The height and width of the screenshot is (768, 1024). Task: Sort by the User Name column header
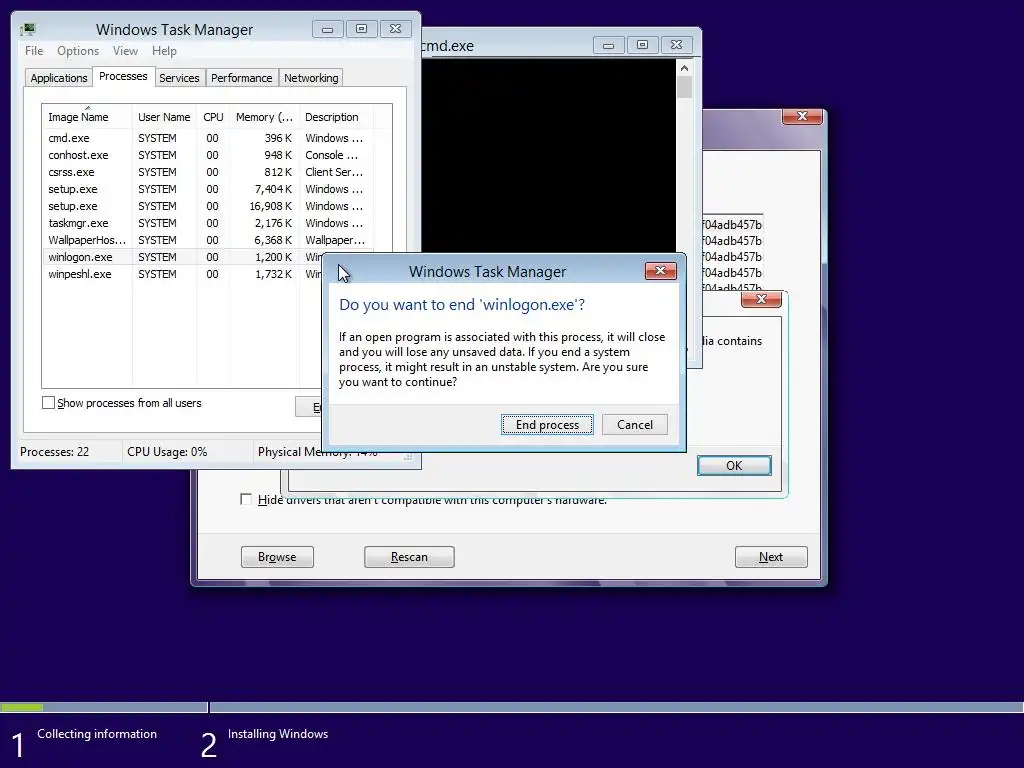pyautogui.click(x=164, y=117)
